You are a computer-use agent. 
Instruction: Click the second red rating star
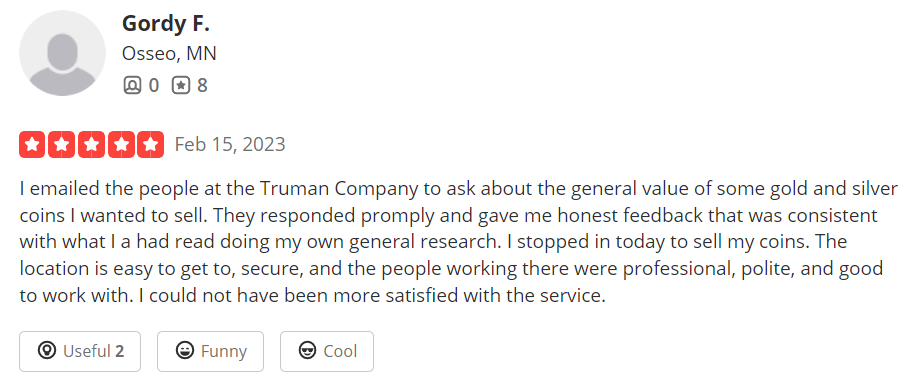click(62, 144)
